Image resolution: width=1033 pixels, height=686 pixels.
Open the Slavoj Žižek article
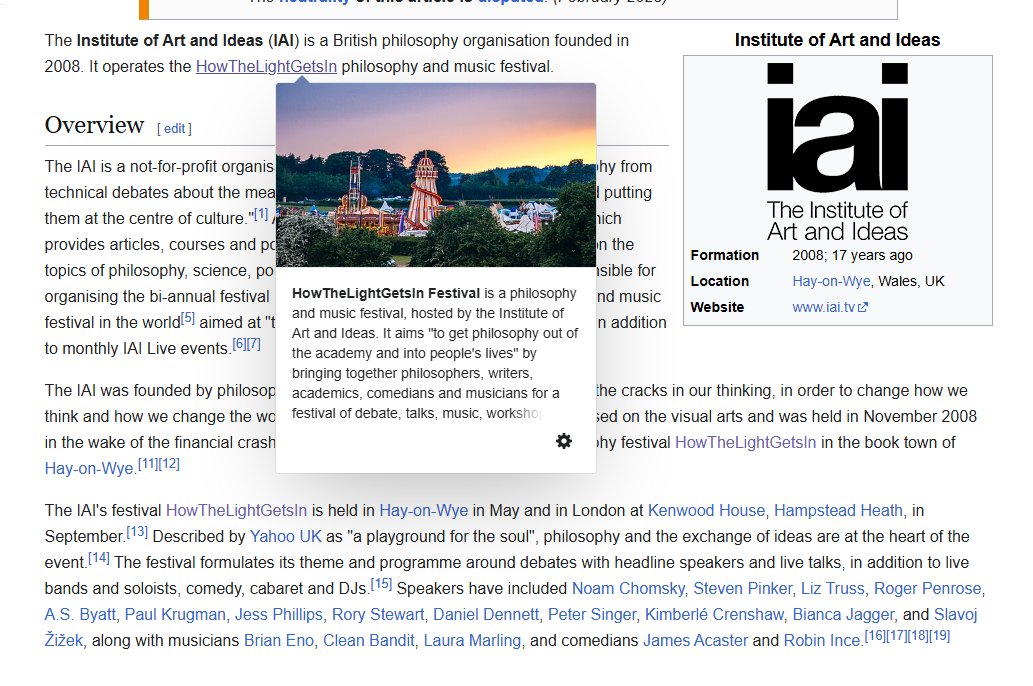point(955,615)
